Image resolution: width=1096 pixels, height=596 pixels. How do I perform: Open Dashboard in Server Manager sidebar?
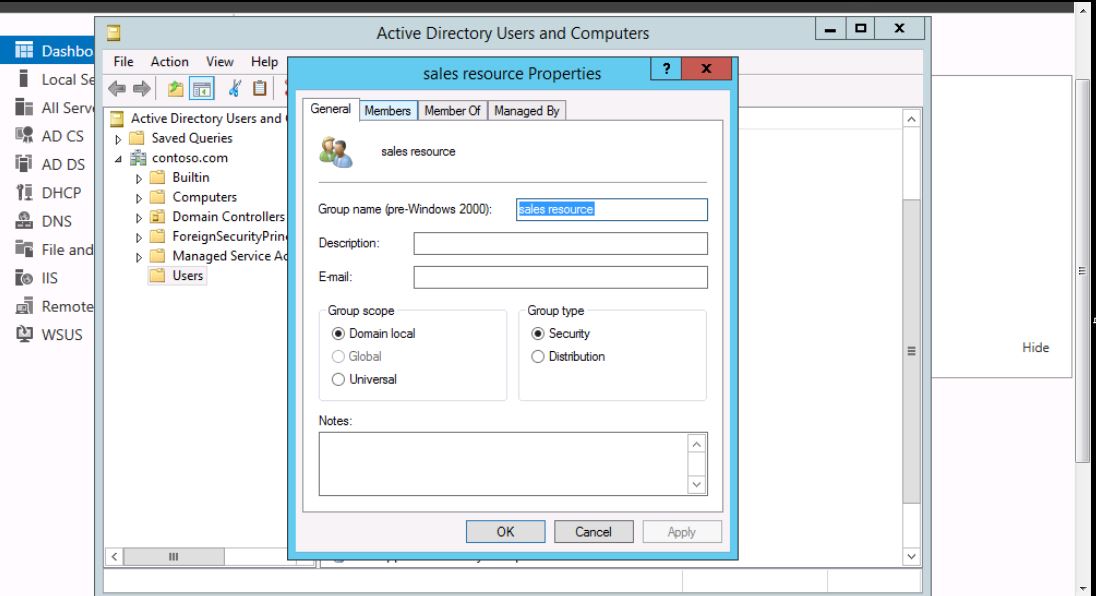pos(48,51)
